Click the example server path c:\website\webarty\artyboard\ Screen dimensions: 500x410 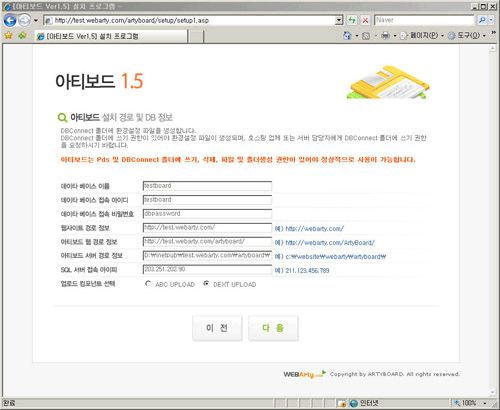pyautogui.click(x=336, y=257)
